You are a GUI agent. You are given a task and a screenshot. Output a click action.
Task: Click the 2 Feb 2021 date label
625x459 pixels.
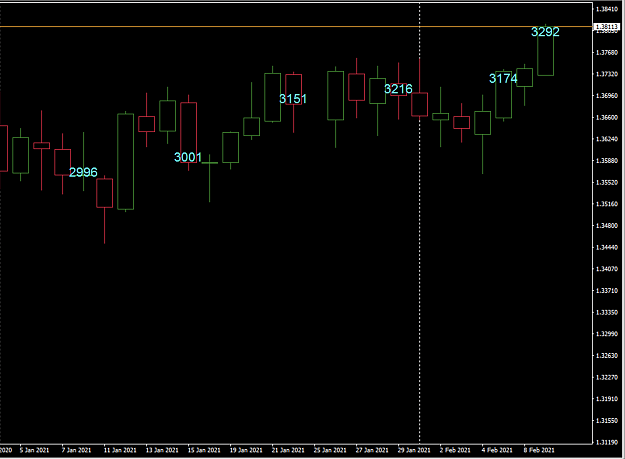[x=455, y=450]
